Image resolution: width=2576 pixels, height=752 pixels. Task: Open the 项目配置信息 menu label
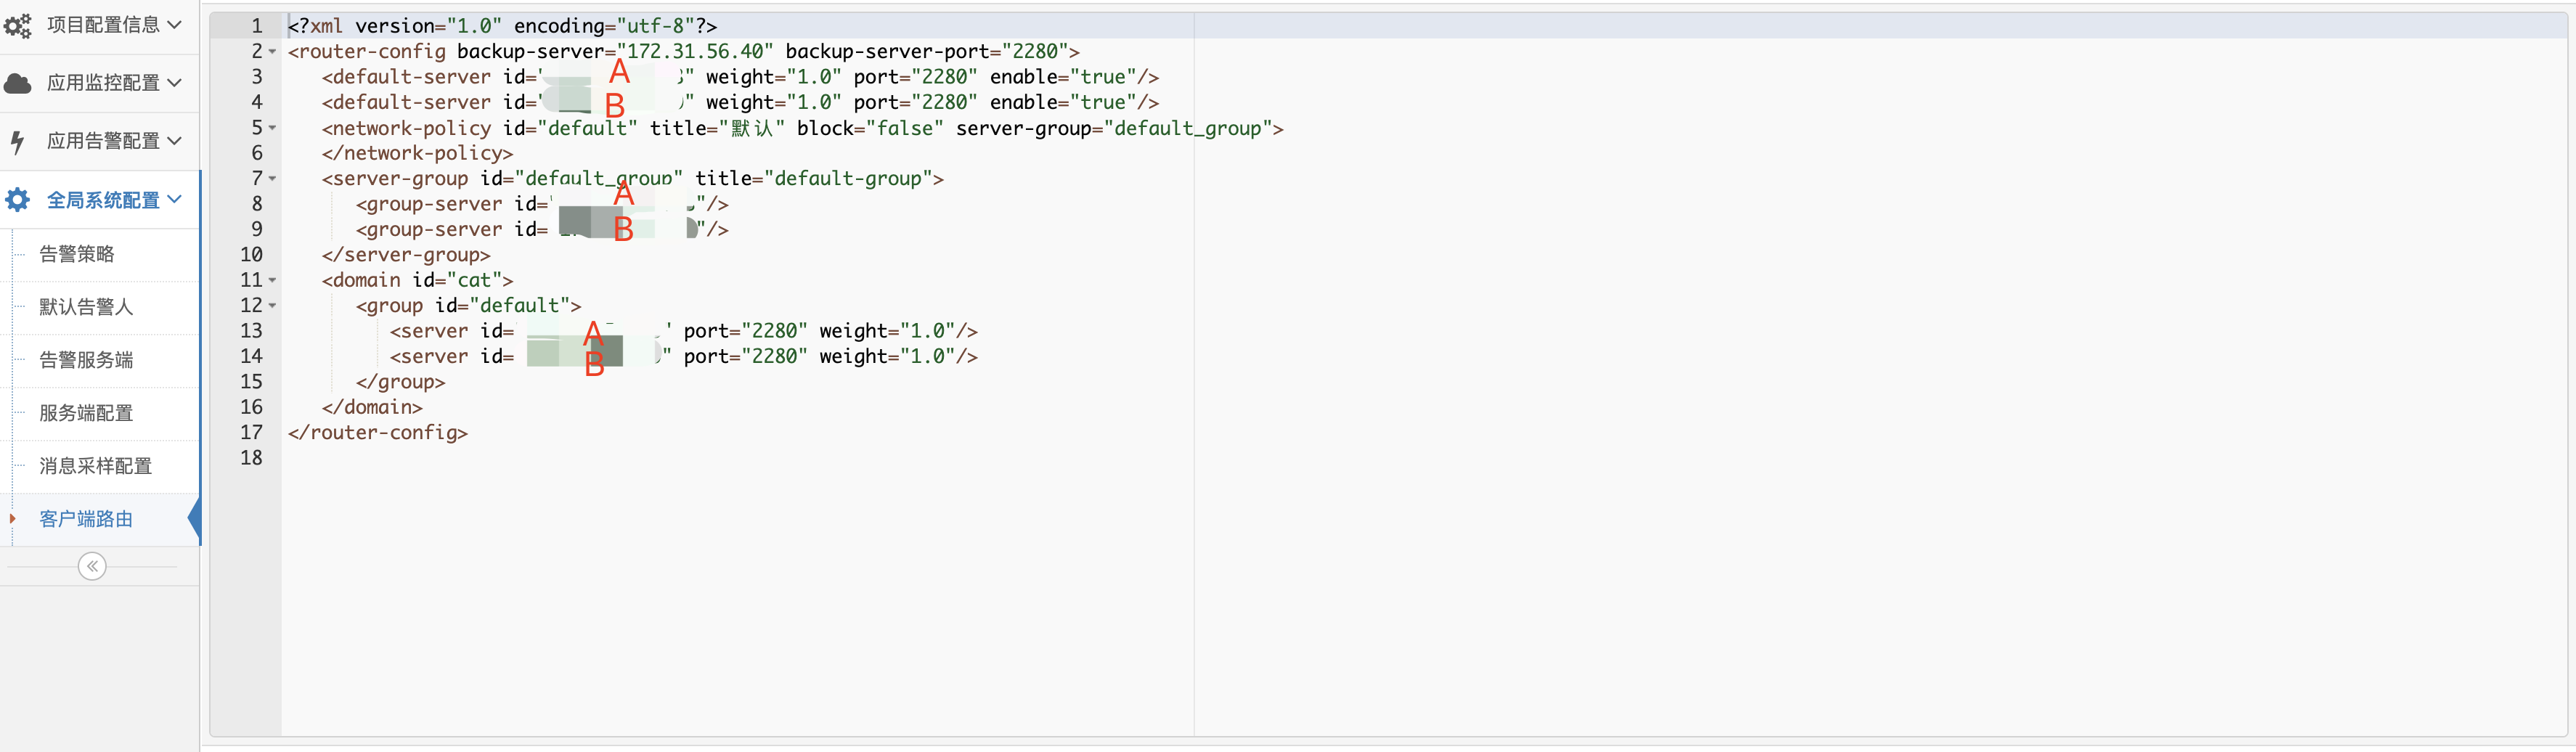[103, 24]
